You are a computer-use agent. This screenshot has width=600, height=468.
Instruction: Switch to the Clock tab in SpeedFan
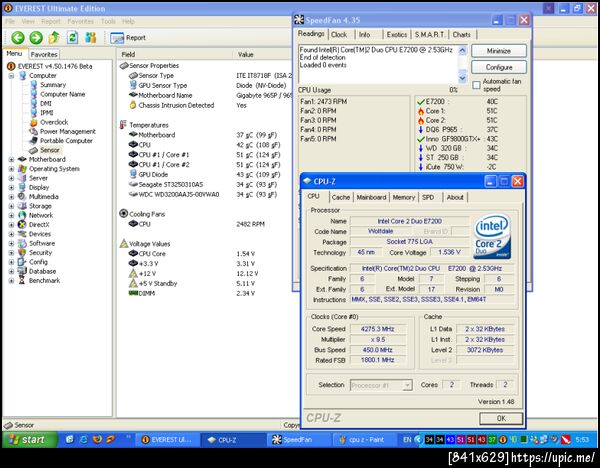coord(339,34)
